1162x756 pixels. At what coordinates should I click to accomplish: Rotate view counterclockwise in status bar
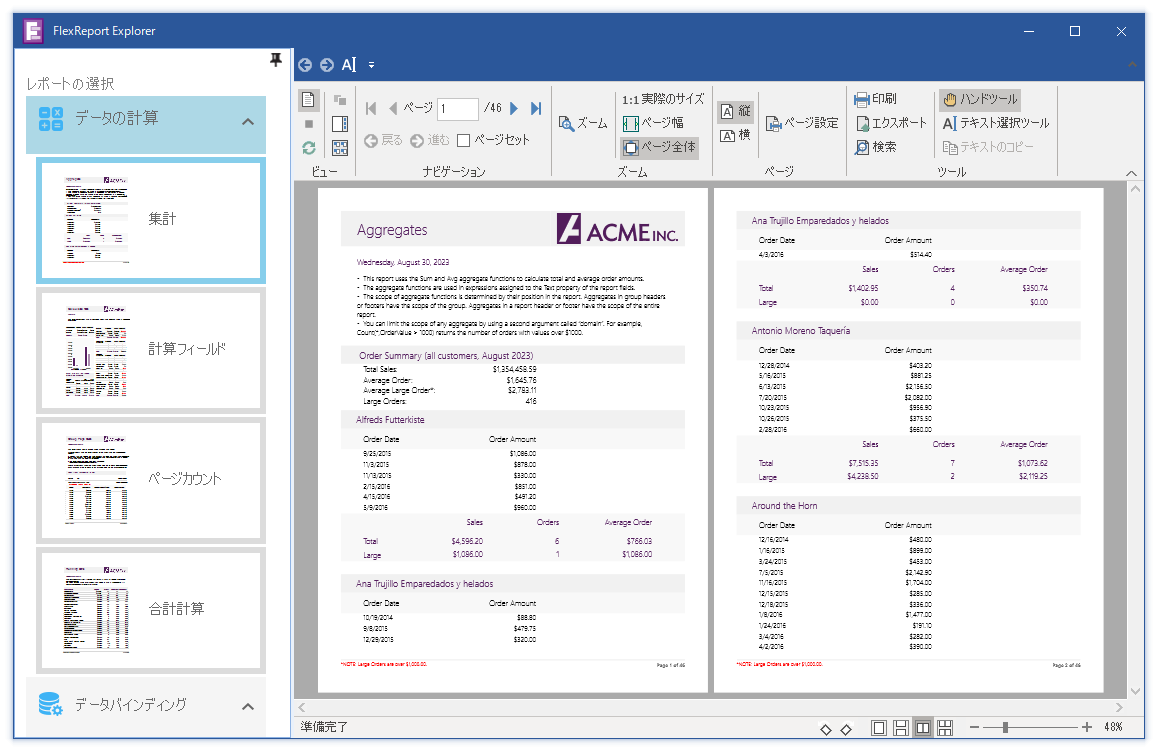click(826, 729)
